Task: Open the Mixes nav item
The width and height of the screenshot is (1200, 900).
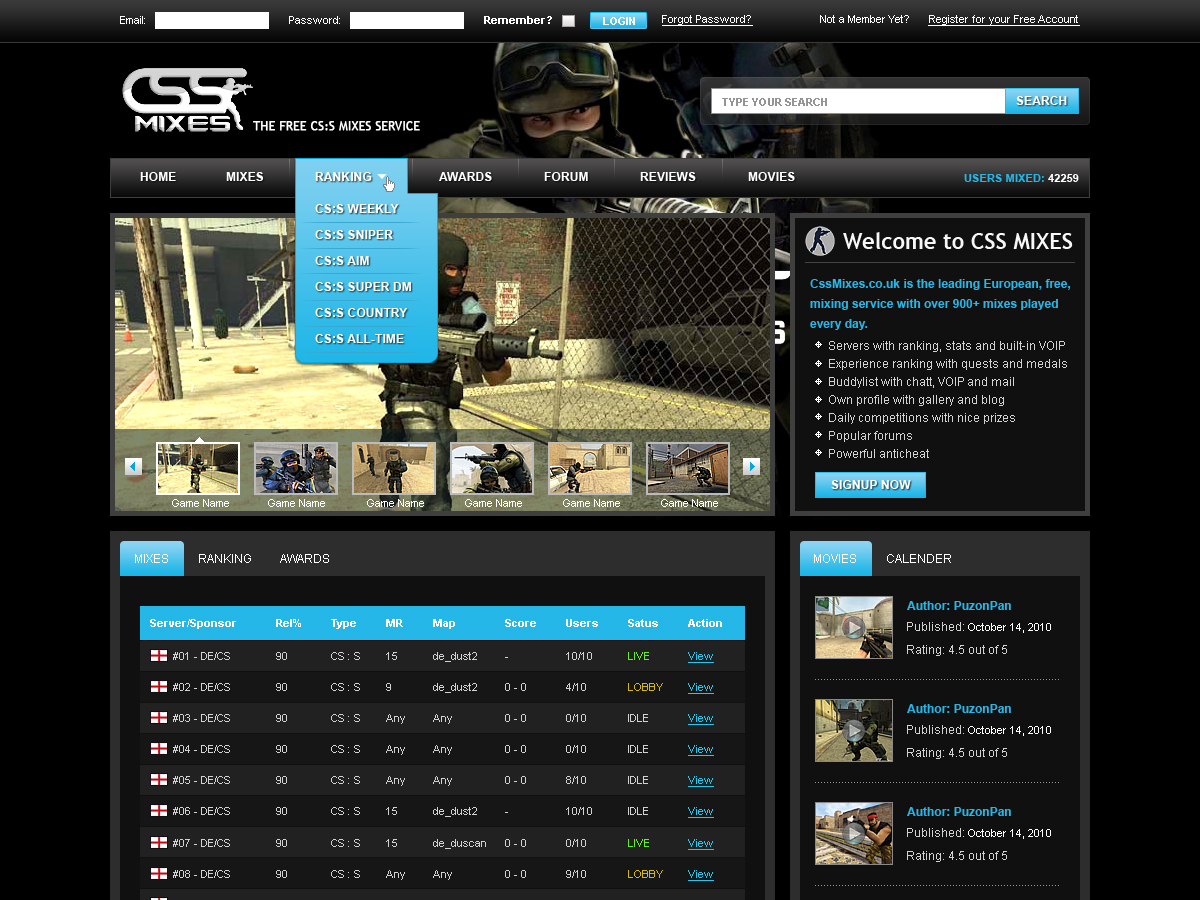Action: click(x=245, y=177)
